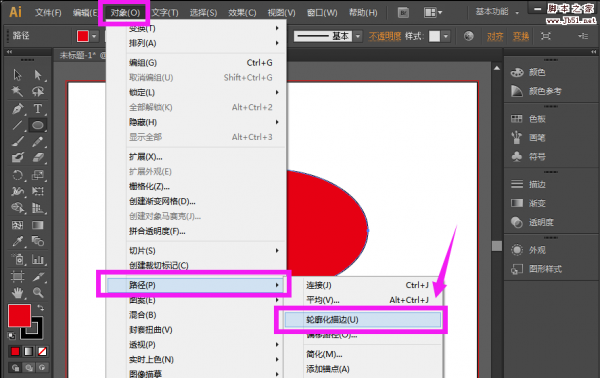
Task: Select the Mesh tool
Action: [x=18, y=225]
